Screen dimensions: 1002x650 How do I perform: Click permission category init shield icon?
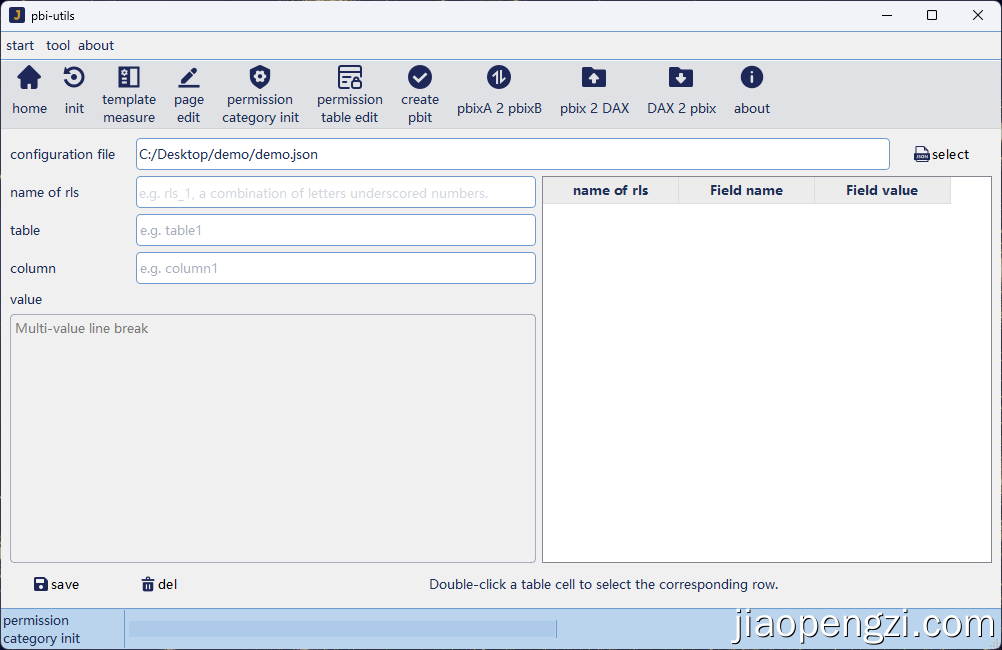(260, 78)
